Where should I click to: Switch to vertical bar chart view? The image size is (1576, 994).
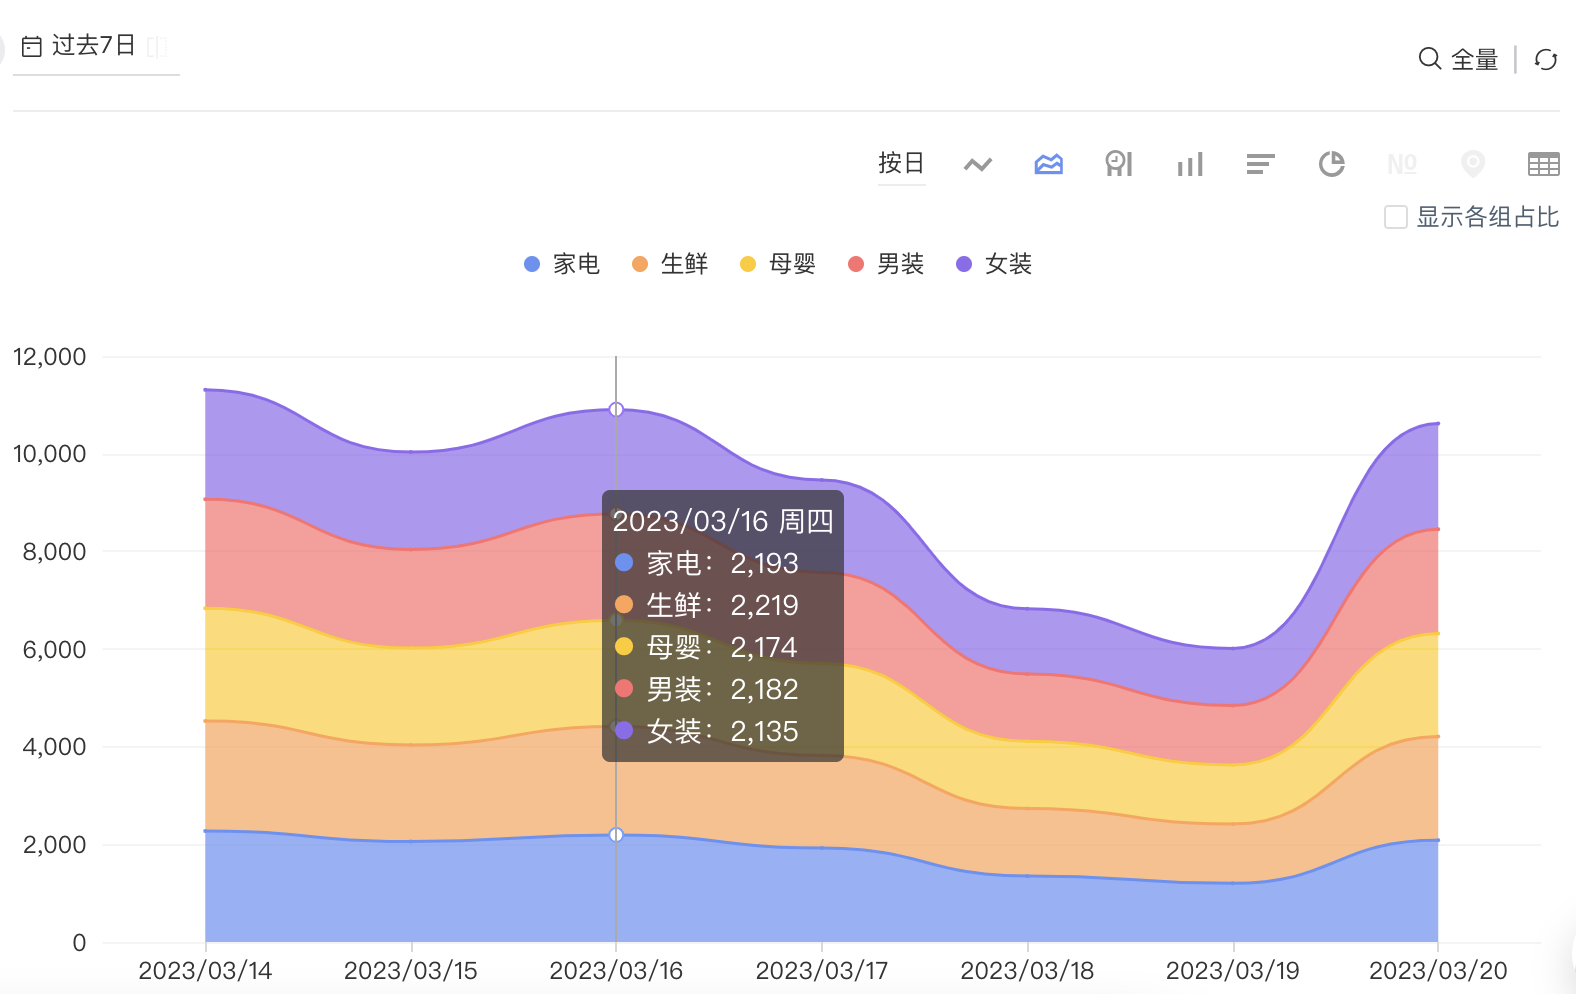tap(1190, 164)
